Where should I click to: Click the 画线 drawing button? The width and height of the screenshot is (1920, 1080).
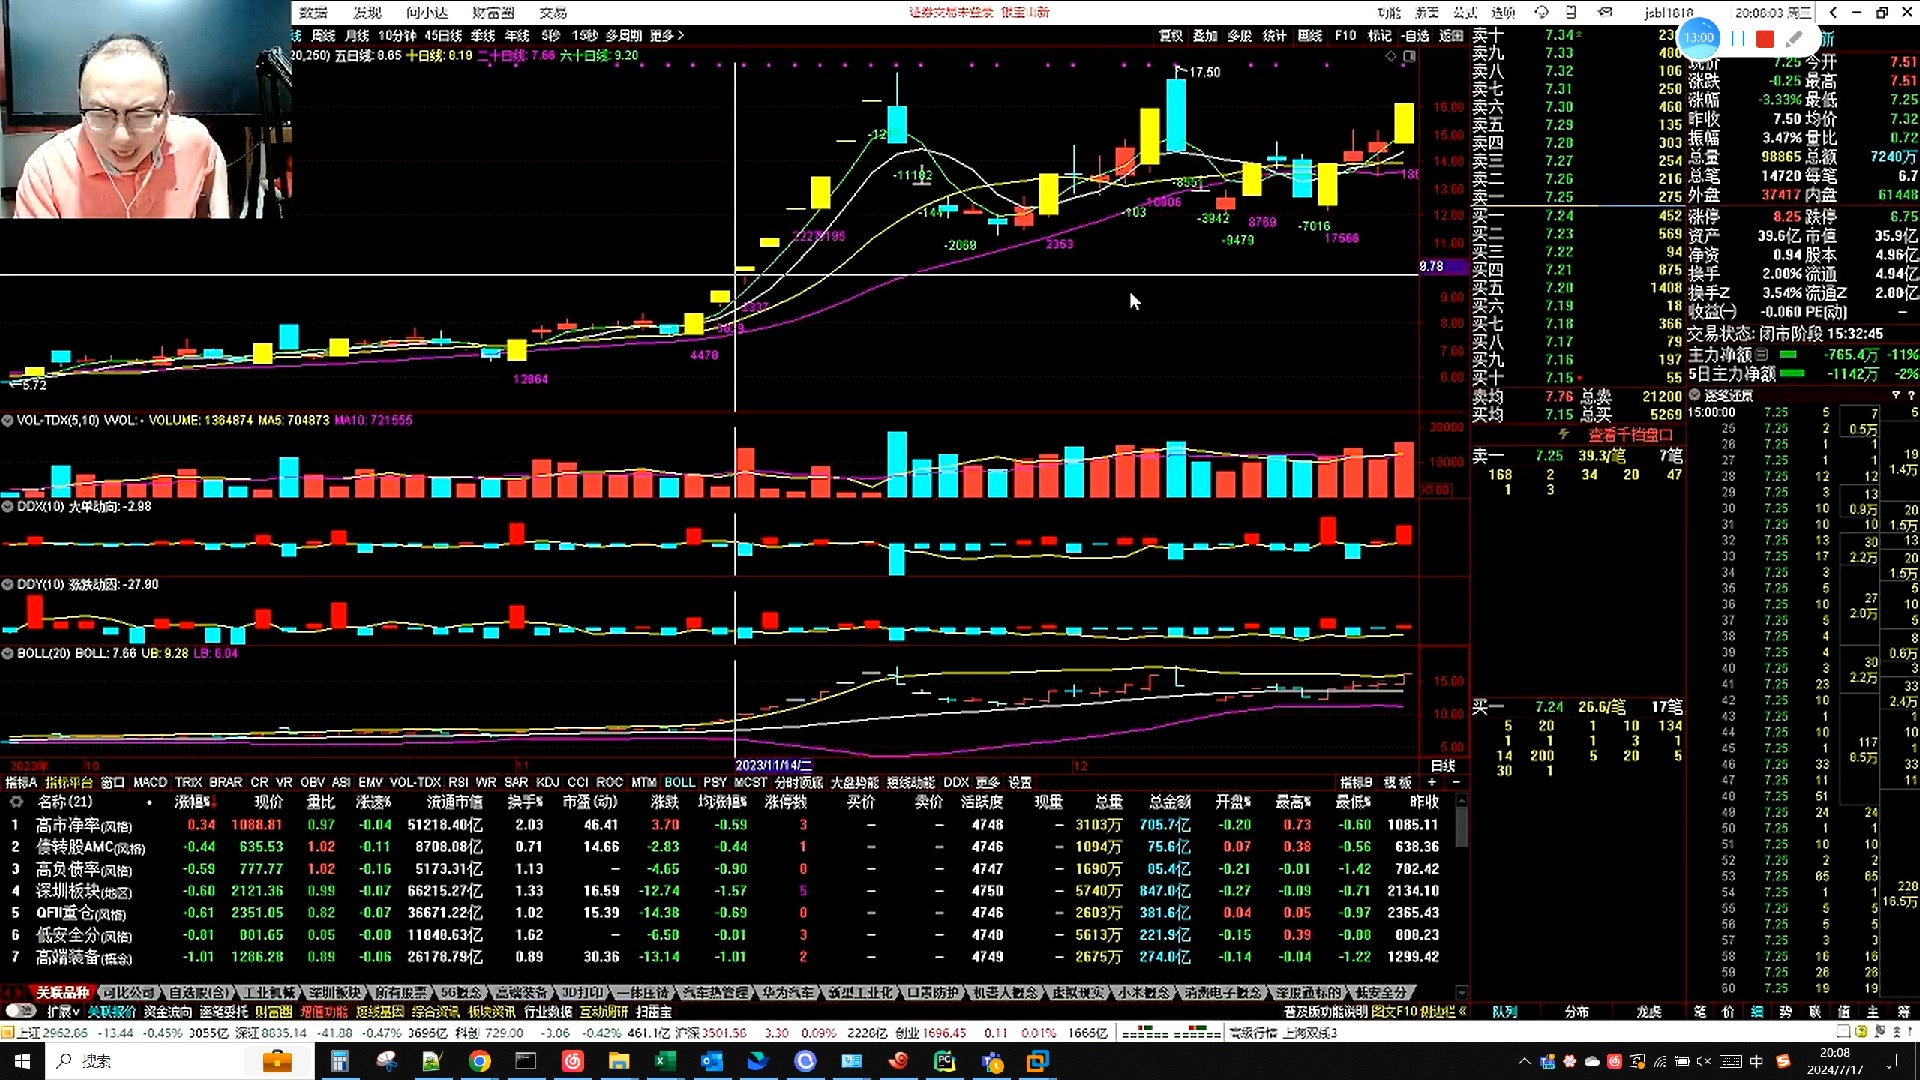pyautogui.click(x=1309, y=35)
